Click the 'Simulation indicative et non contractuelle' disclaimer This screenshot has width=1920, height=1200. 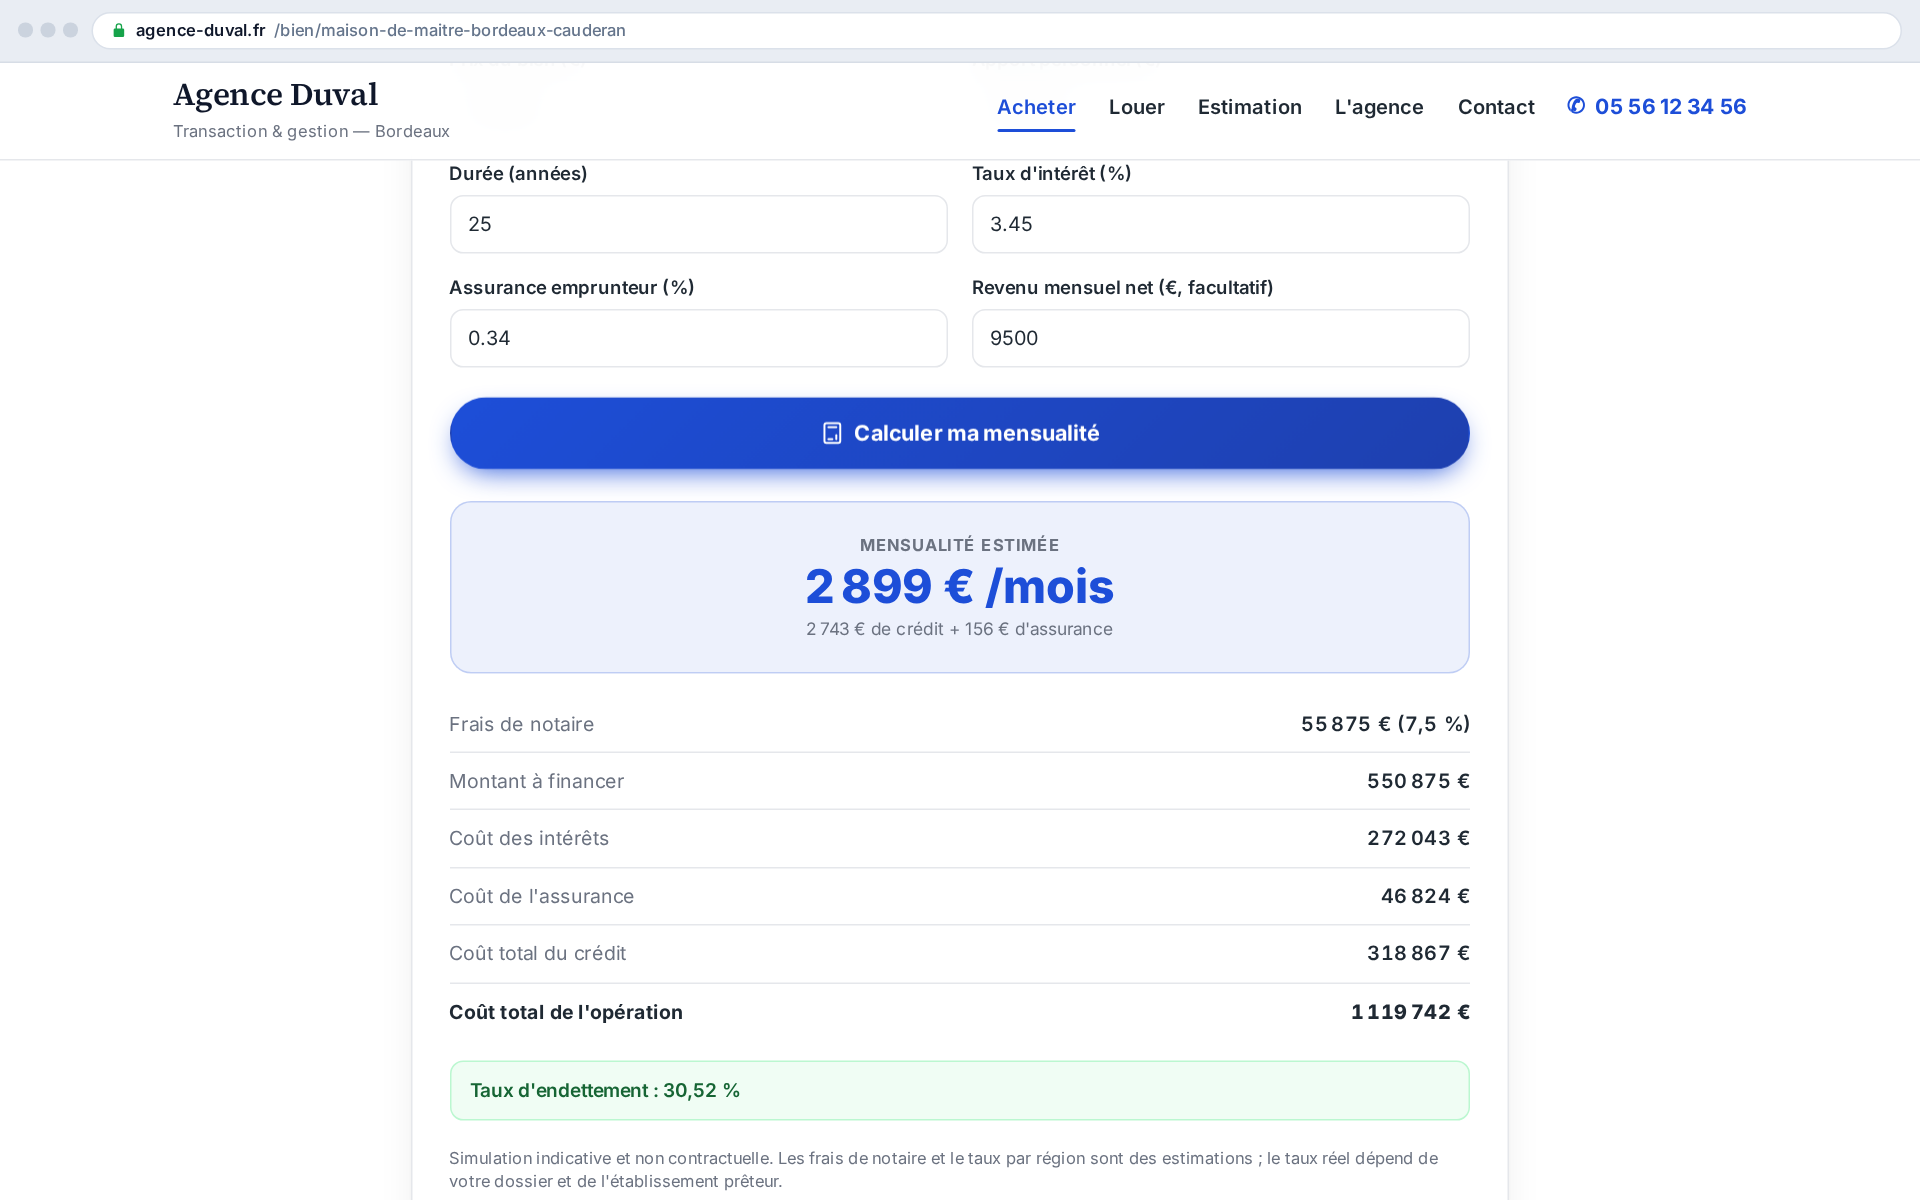tap(943, 1169)
